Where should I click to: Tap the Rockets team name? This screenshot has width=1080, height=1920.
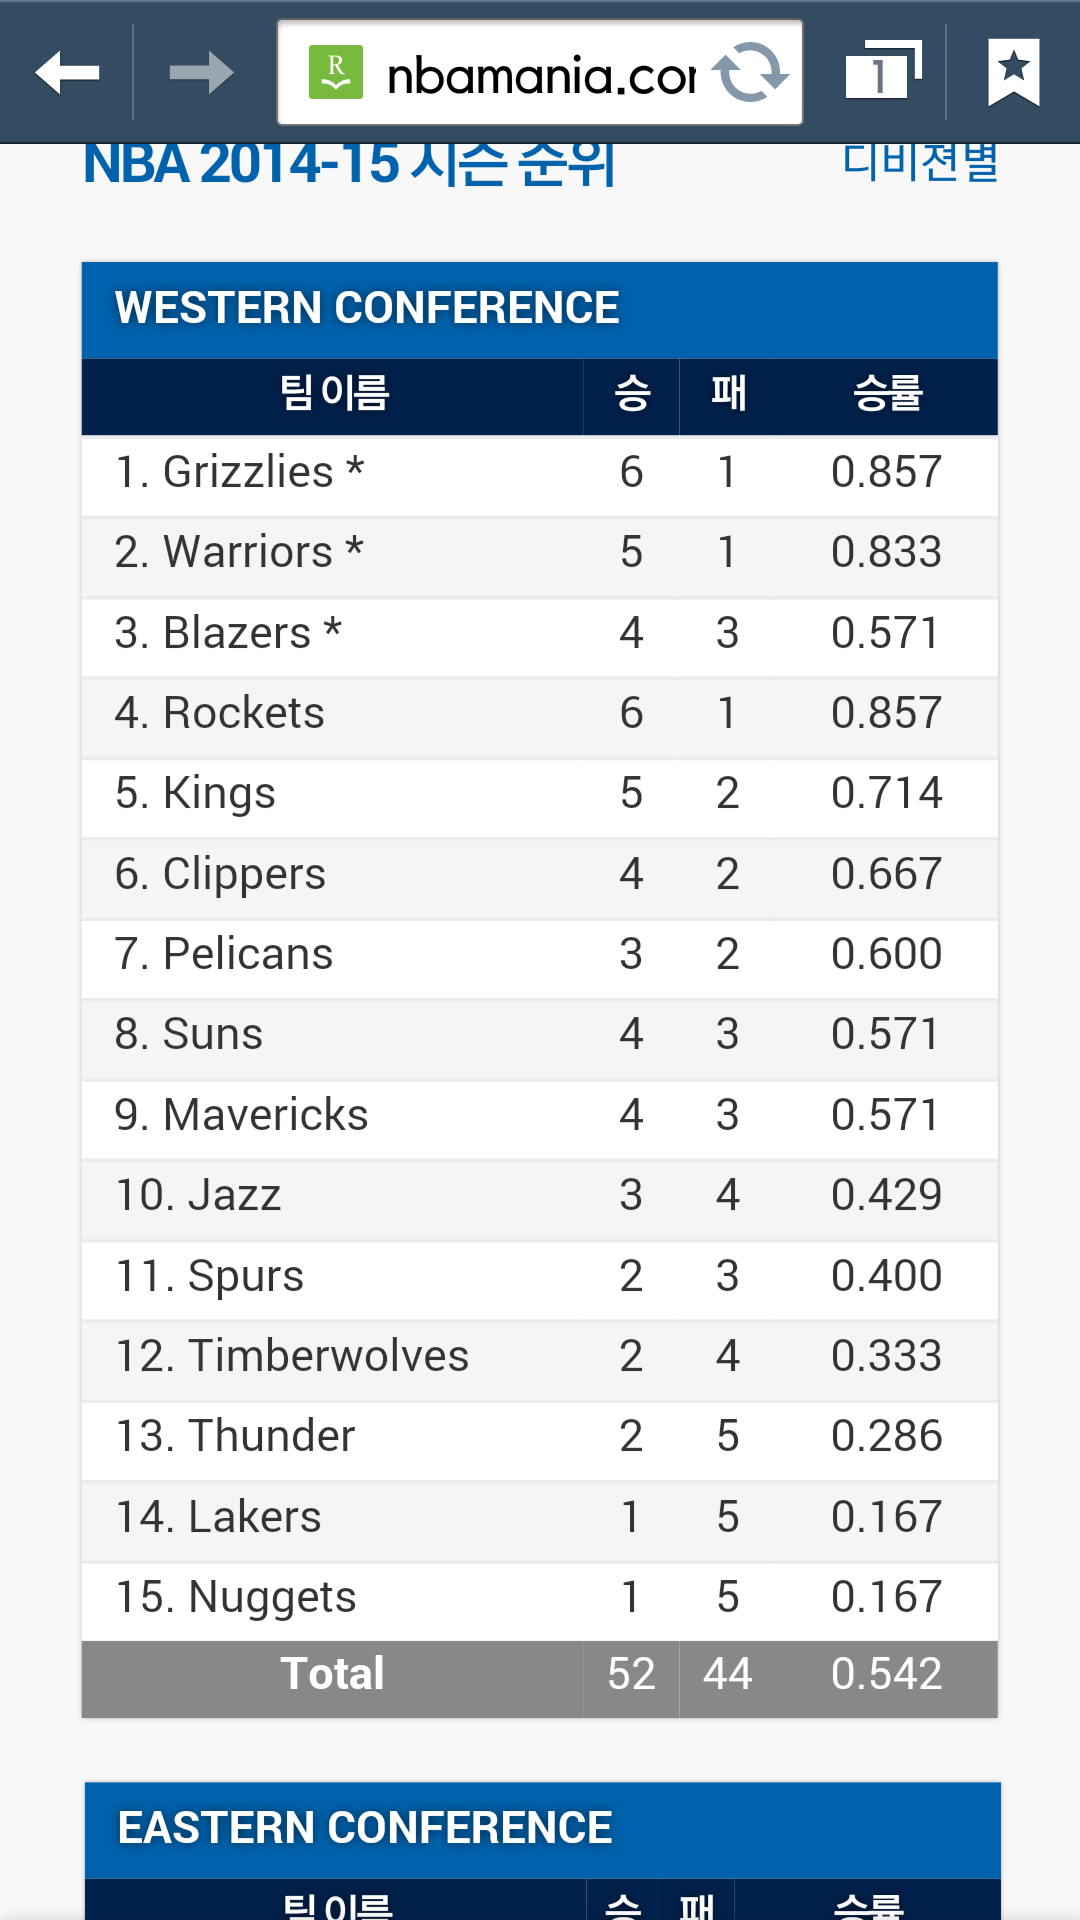click(x=243, y=713)
